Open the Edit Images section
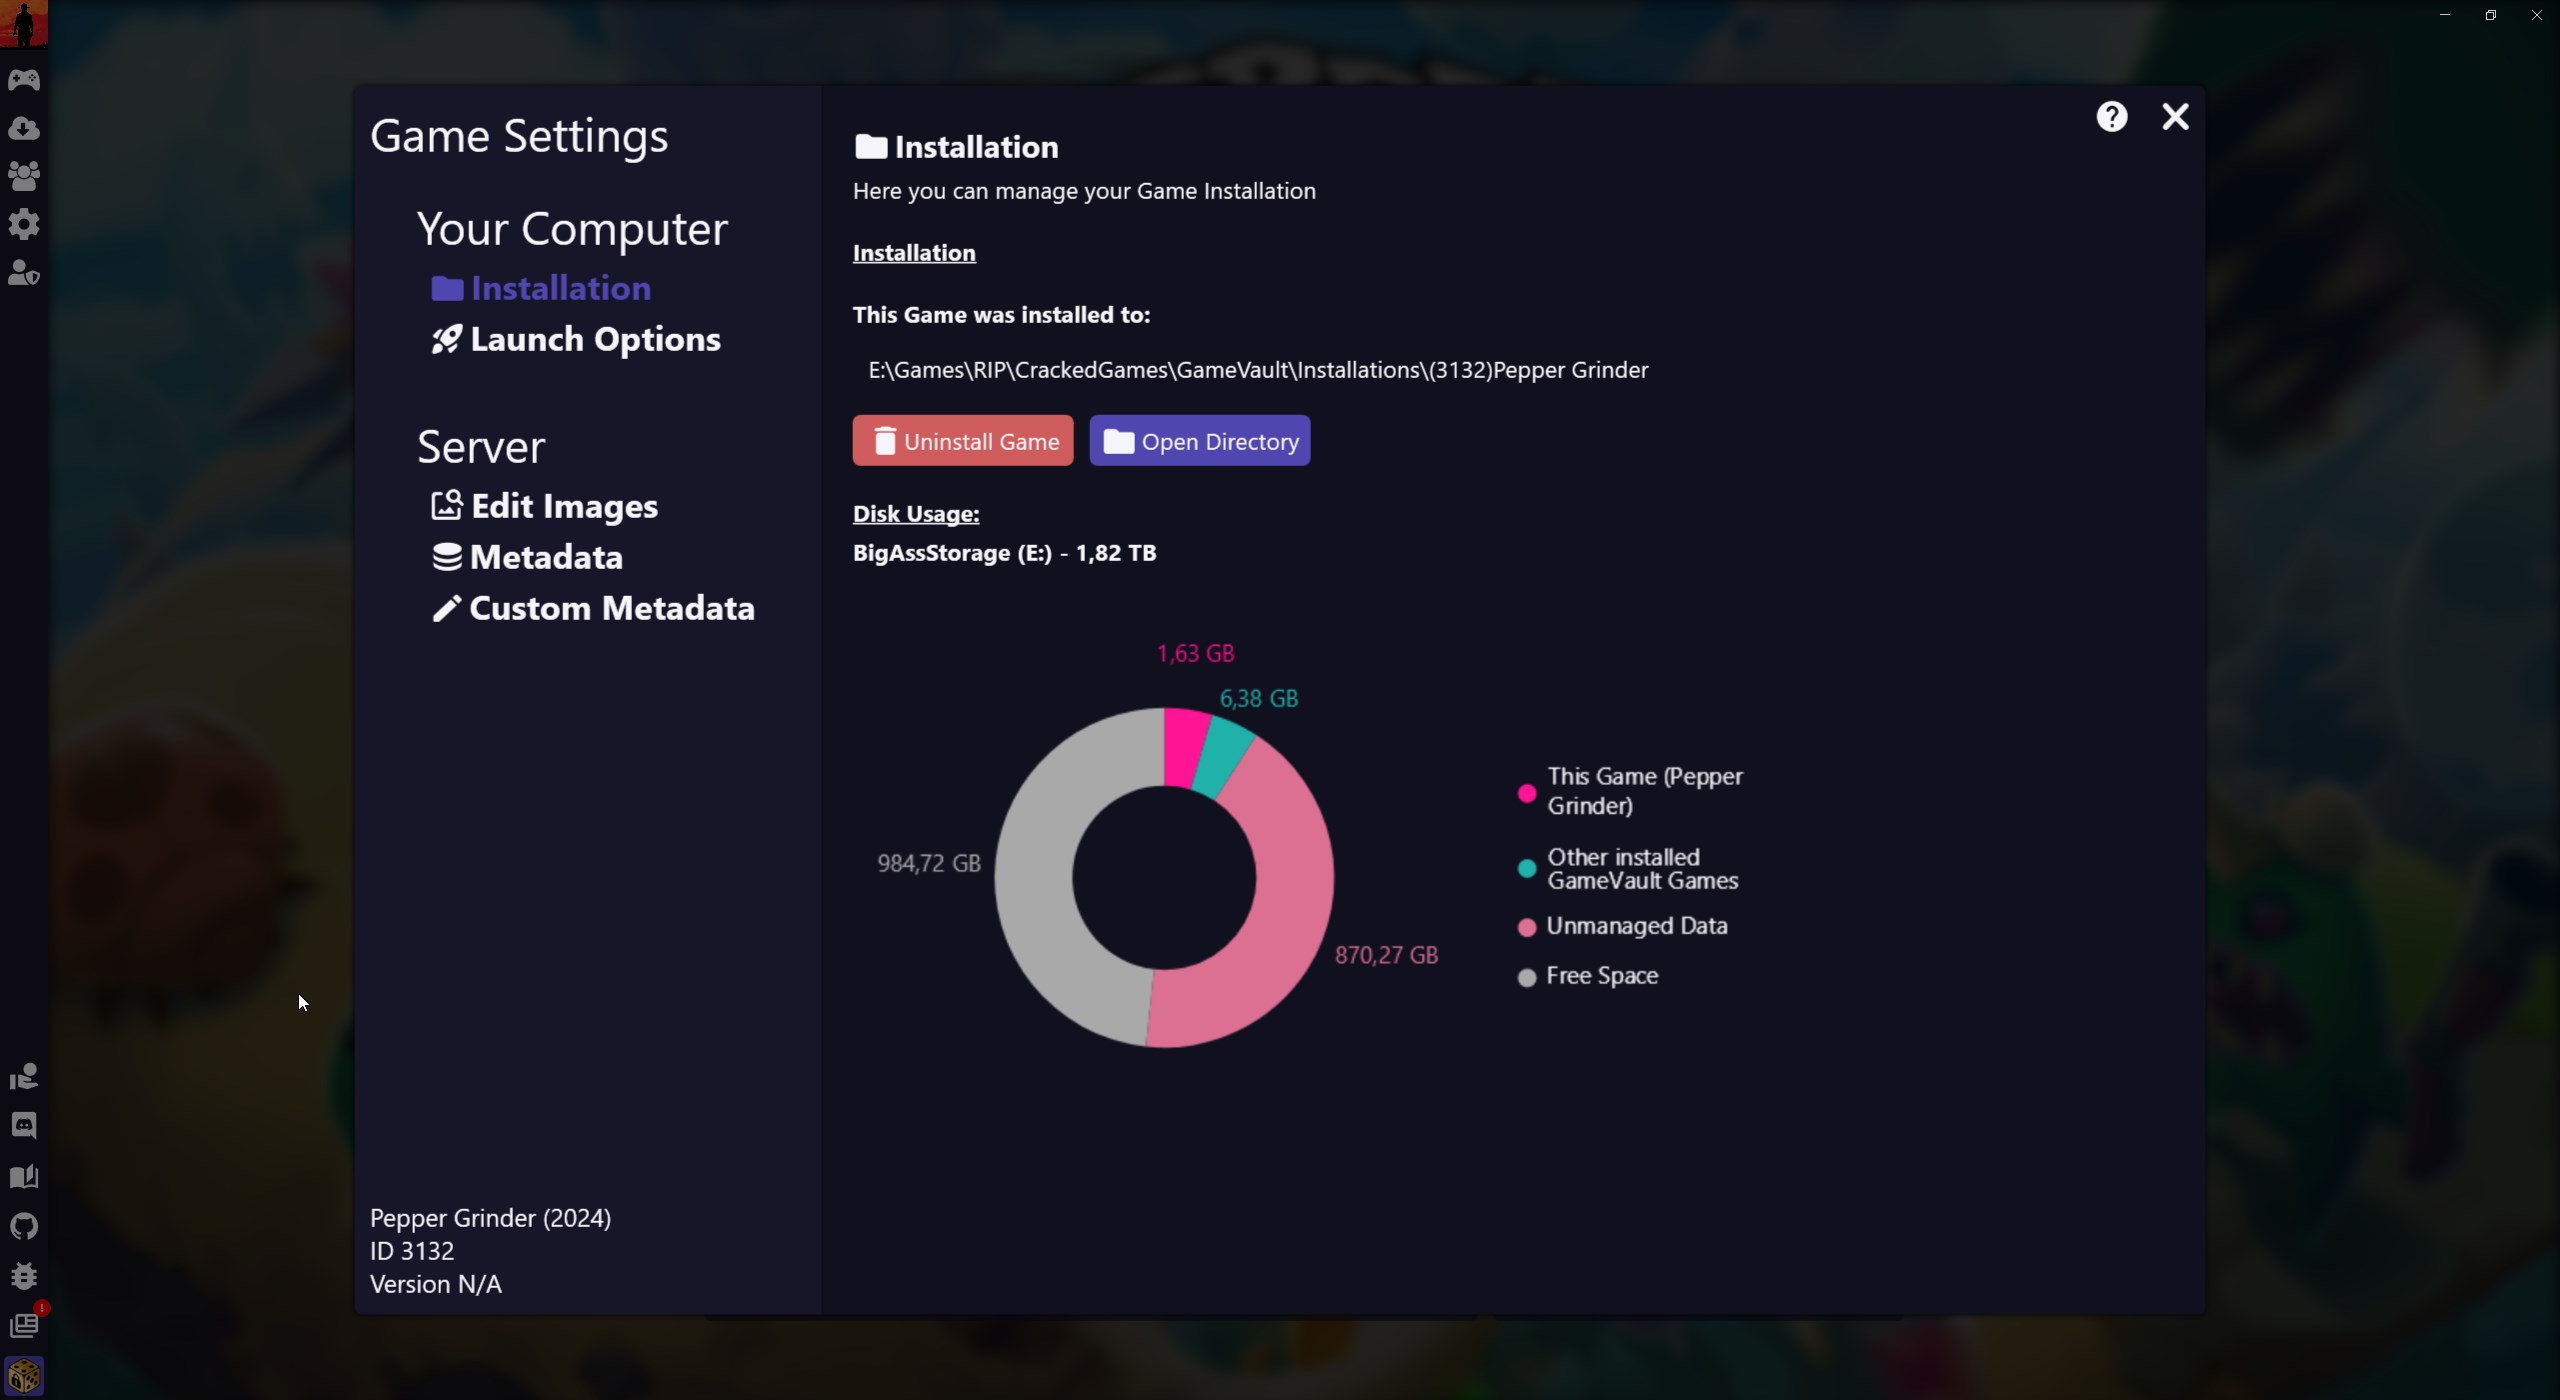This screenshot has height=1400, width=2560. tap(545, 506)
